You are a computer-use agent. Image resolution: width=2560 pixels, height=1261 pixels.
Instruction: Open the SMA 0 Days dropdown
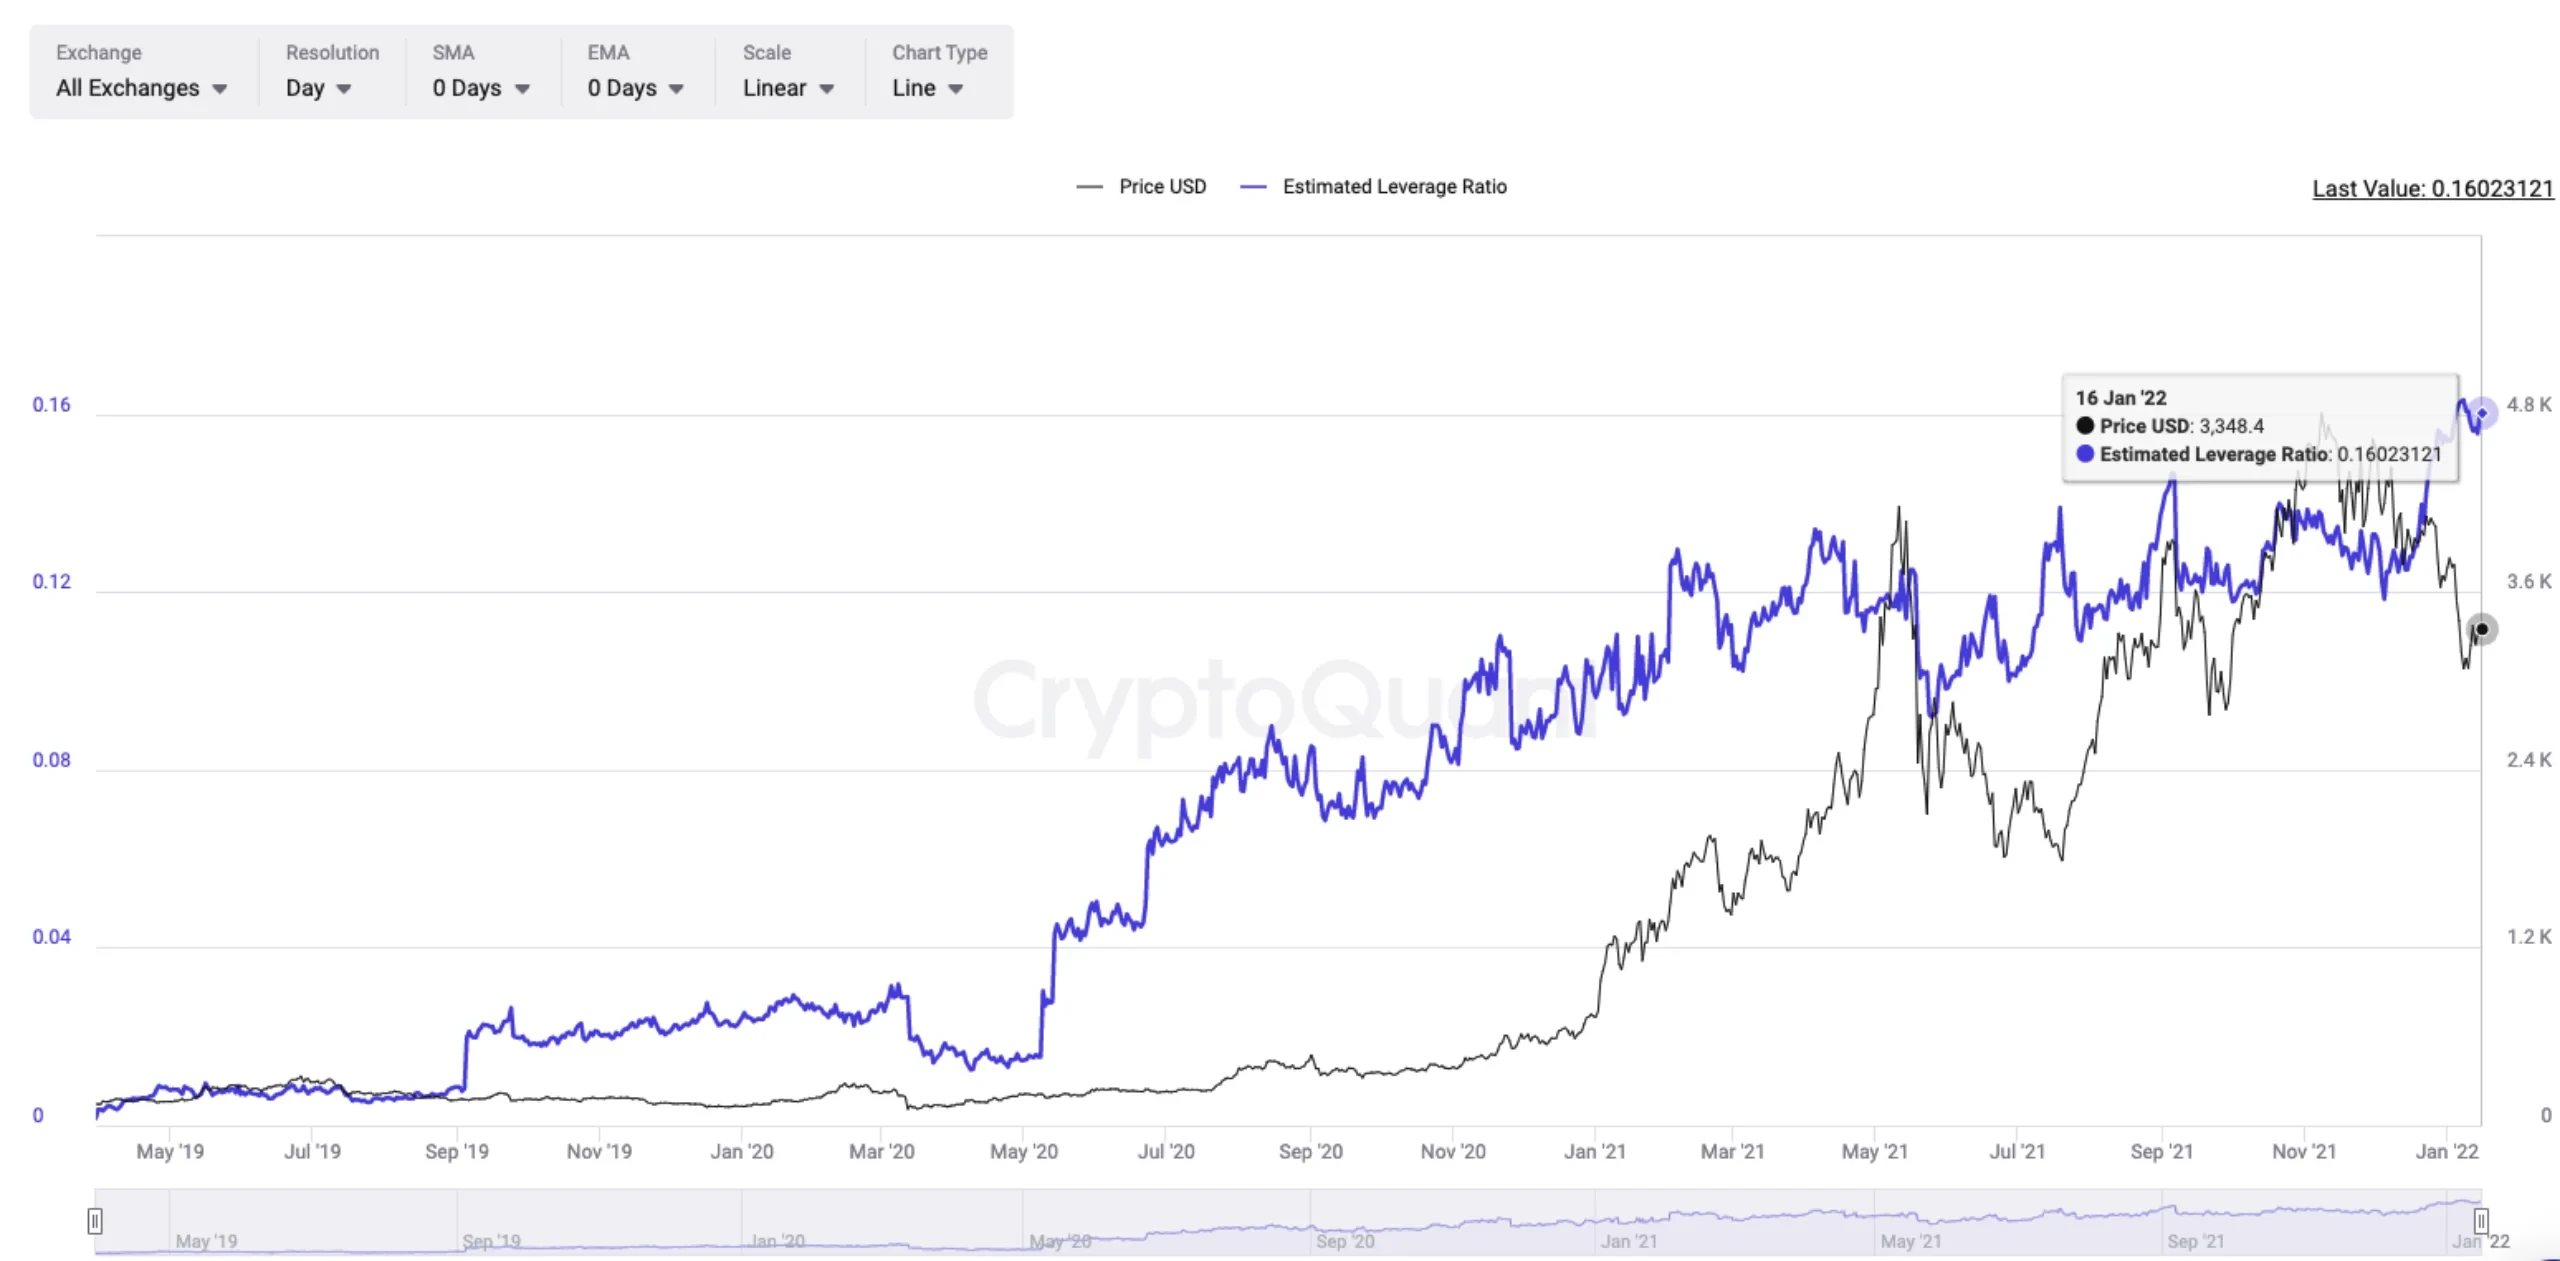tap(480, 88)
